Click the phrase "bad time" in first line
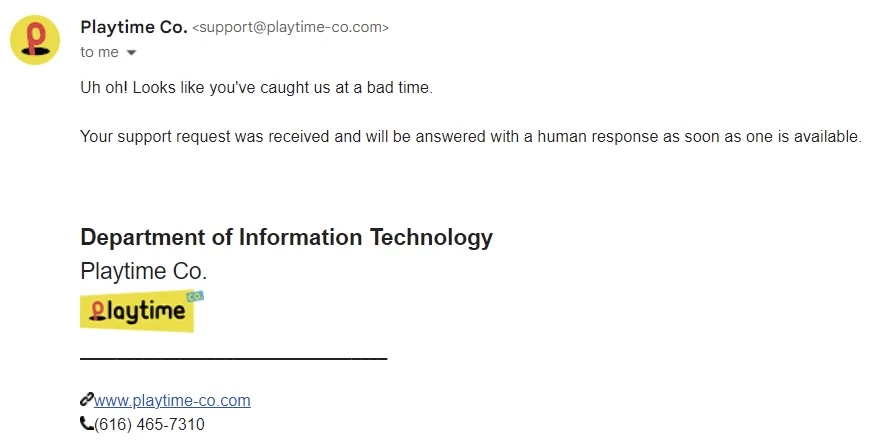The width and height of the screenshot is (887, 448). point(400,88)
